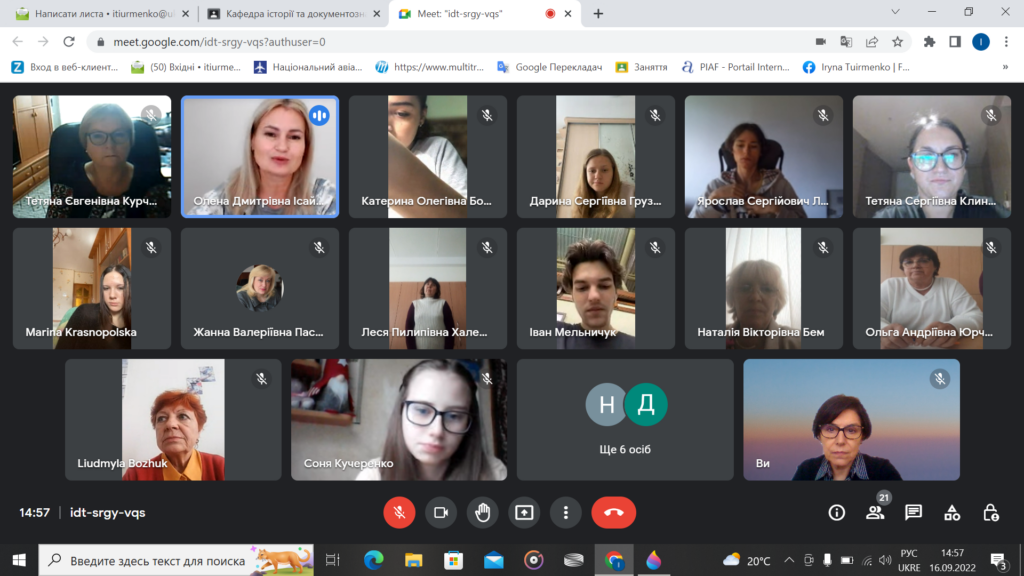Unmute the microphone in the call controls
This screenshot has width=1024, height=576.
(399, 512)
